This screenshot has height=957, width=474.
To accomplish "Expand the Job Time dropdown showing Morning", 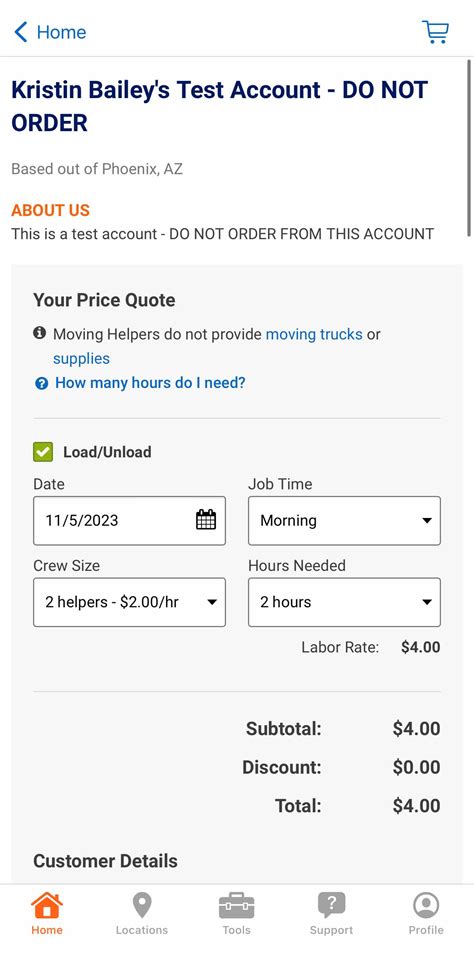I will [344, 521].
